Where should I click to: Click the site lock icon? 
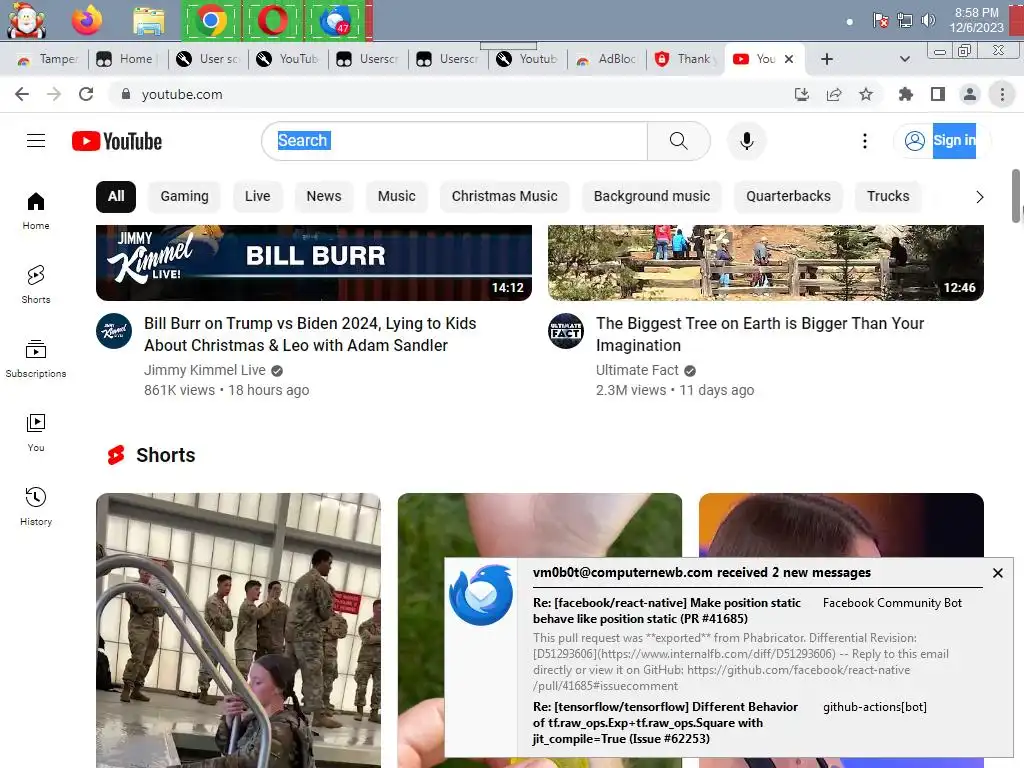click(125, 94)
